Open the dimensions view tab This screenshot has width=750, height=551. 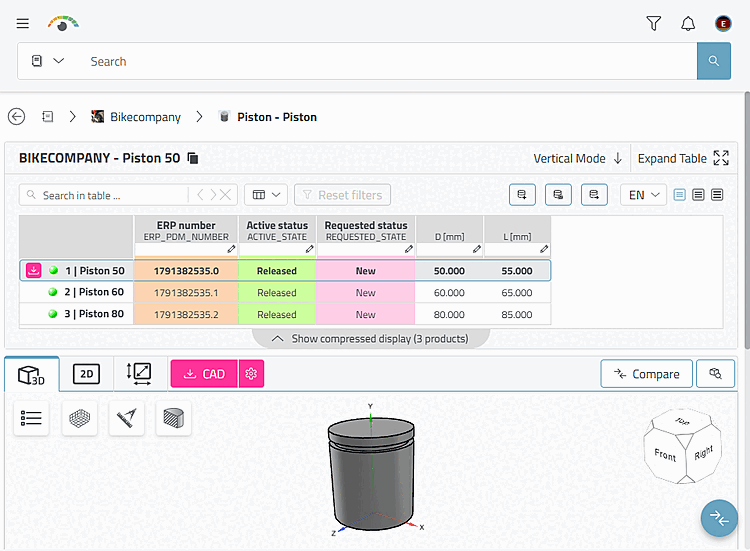click(139, 374)
